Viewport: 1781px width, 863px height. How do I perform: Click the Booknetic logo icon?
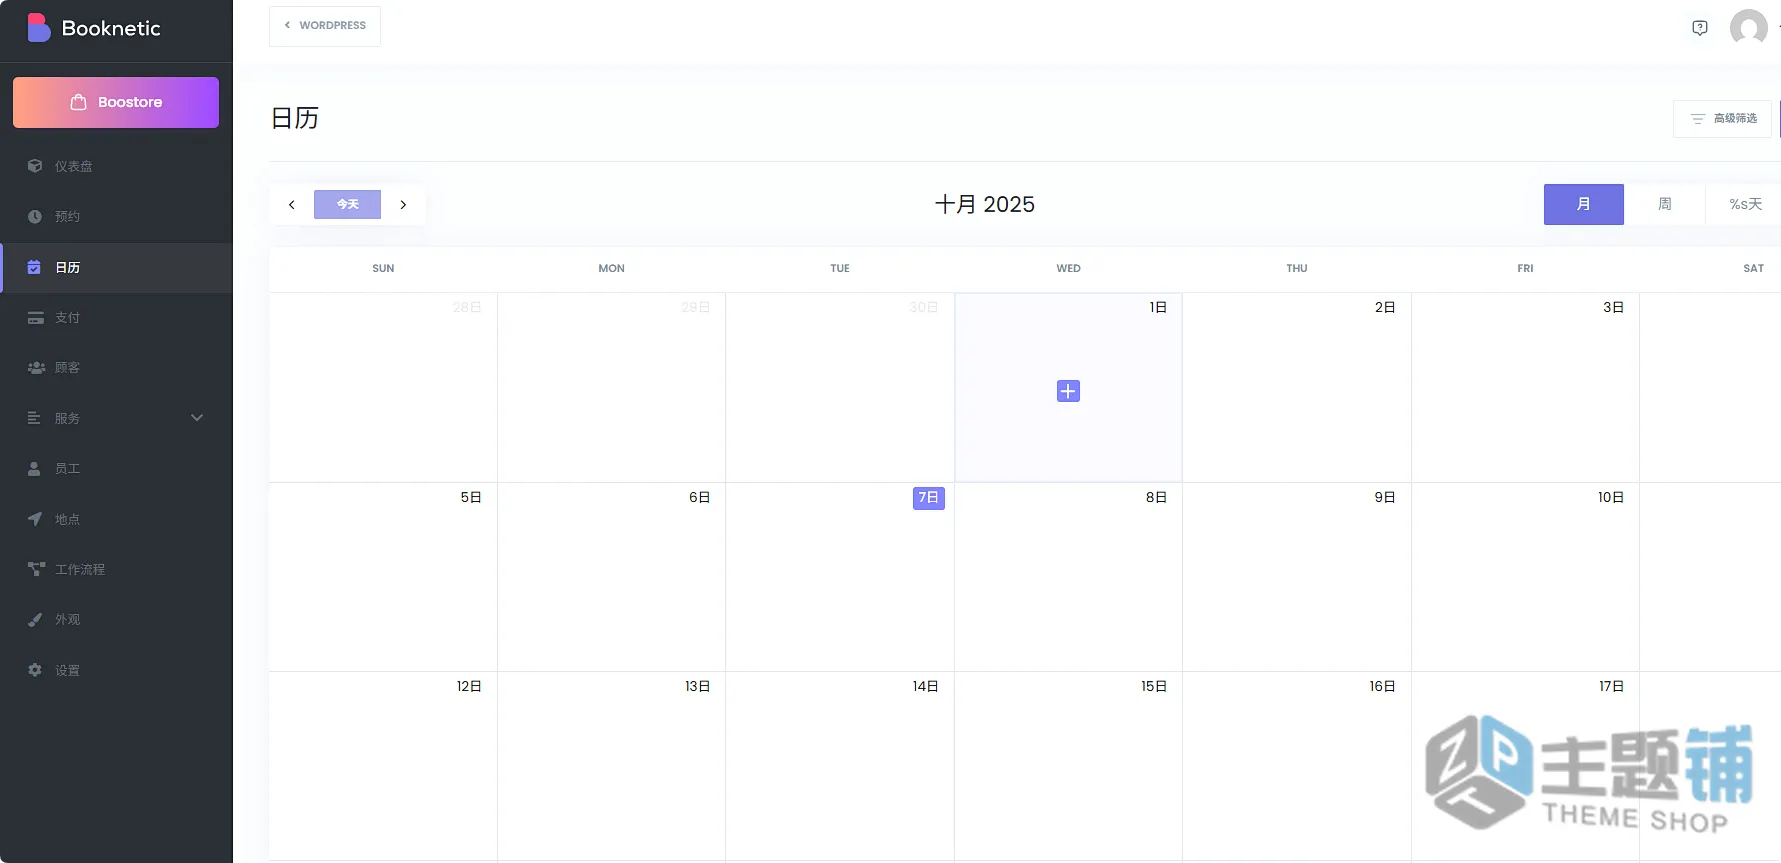point(39,27)
